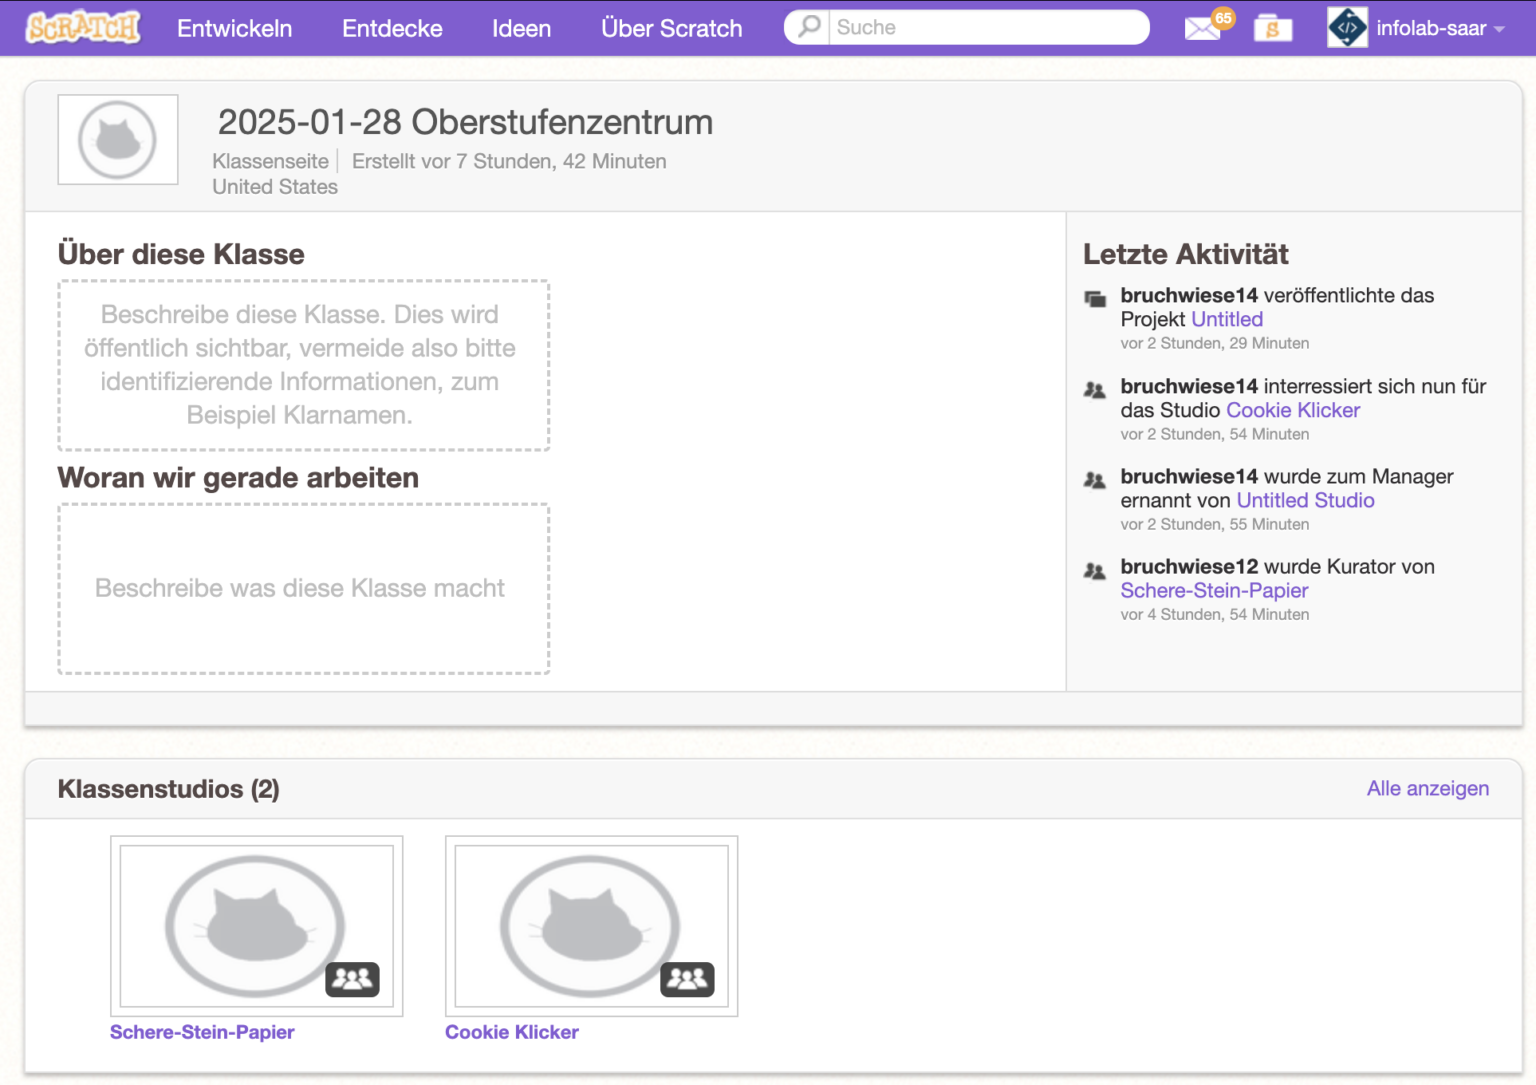Viewport: 1536px width, 1085px height.
Task: Type in the Suche search field
Action: pos(985,27)
